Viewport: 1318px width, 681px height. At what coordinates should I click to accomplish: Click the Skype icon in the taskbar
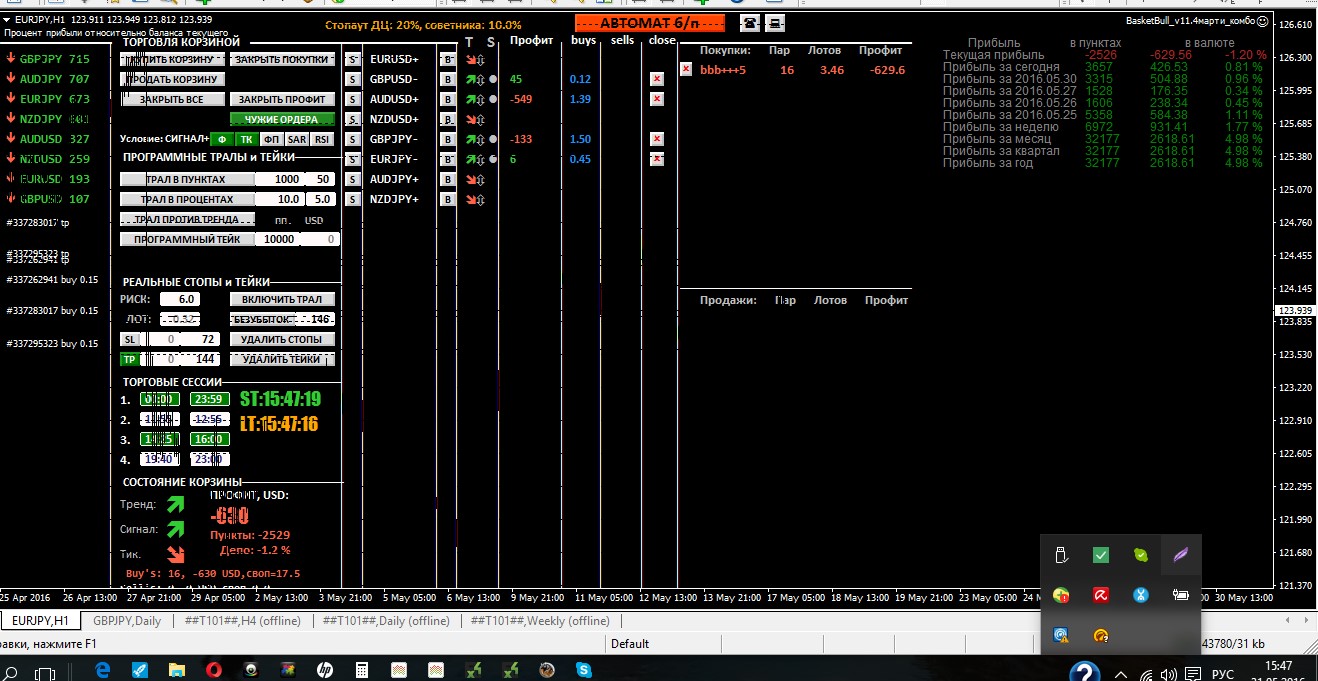point(582,670)
